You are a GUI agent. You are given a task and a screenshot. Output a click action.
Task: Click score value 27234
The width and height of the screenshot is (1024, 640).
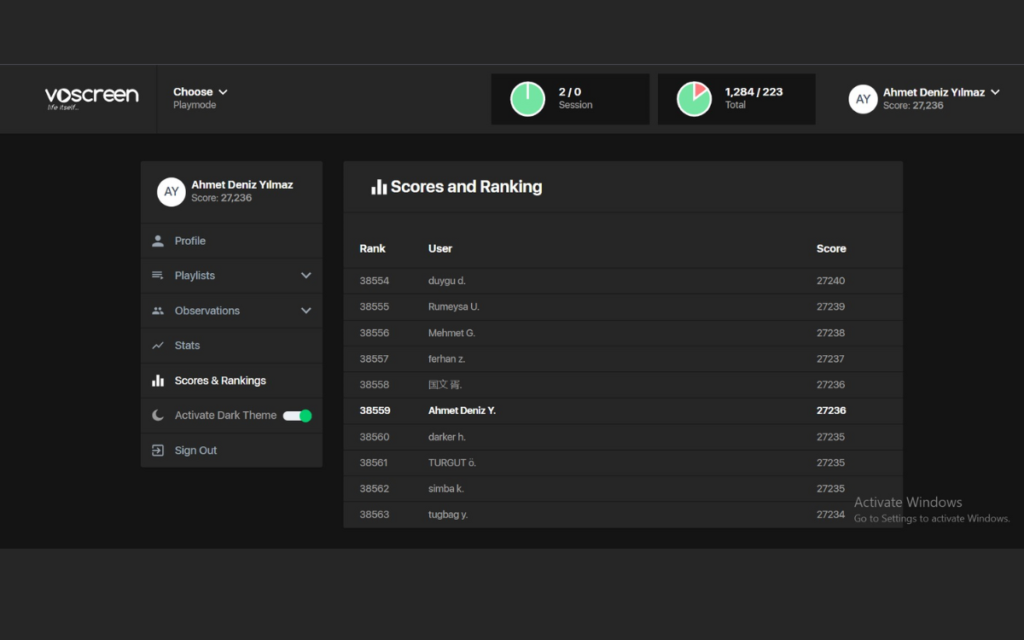[831, 515]
